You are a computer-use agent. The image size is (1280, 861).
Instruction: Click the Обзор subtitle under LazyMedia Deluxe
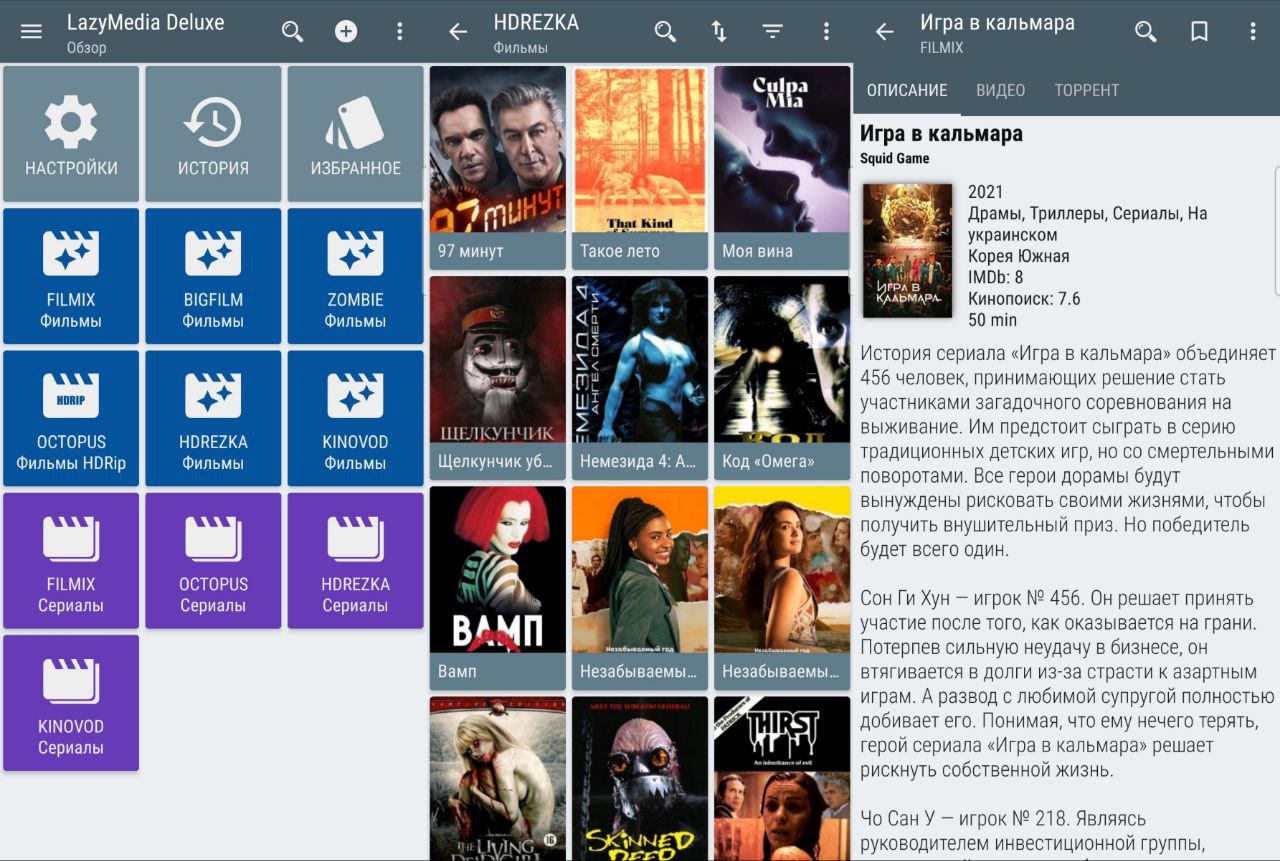point(86,47)
